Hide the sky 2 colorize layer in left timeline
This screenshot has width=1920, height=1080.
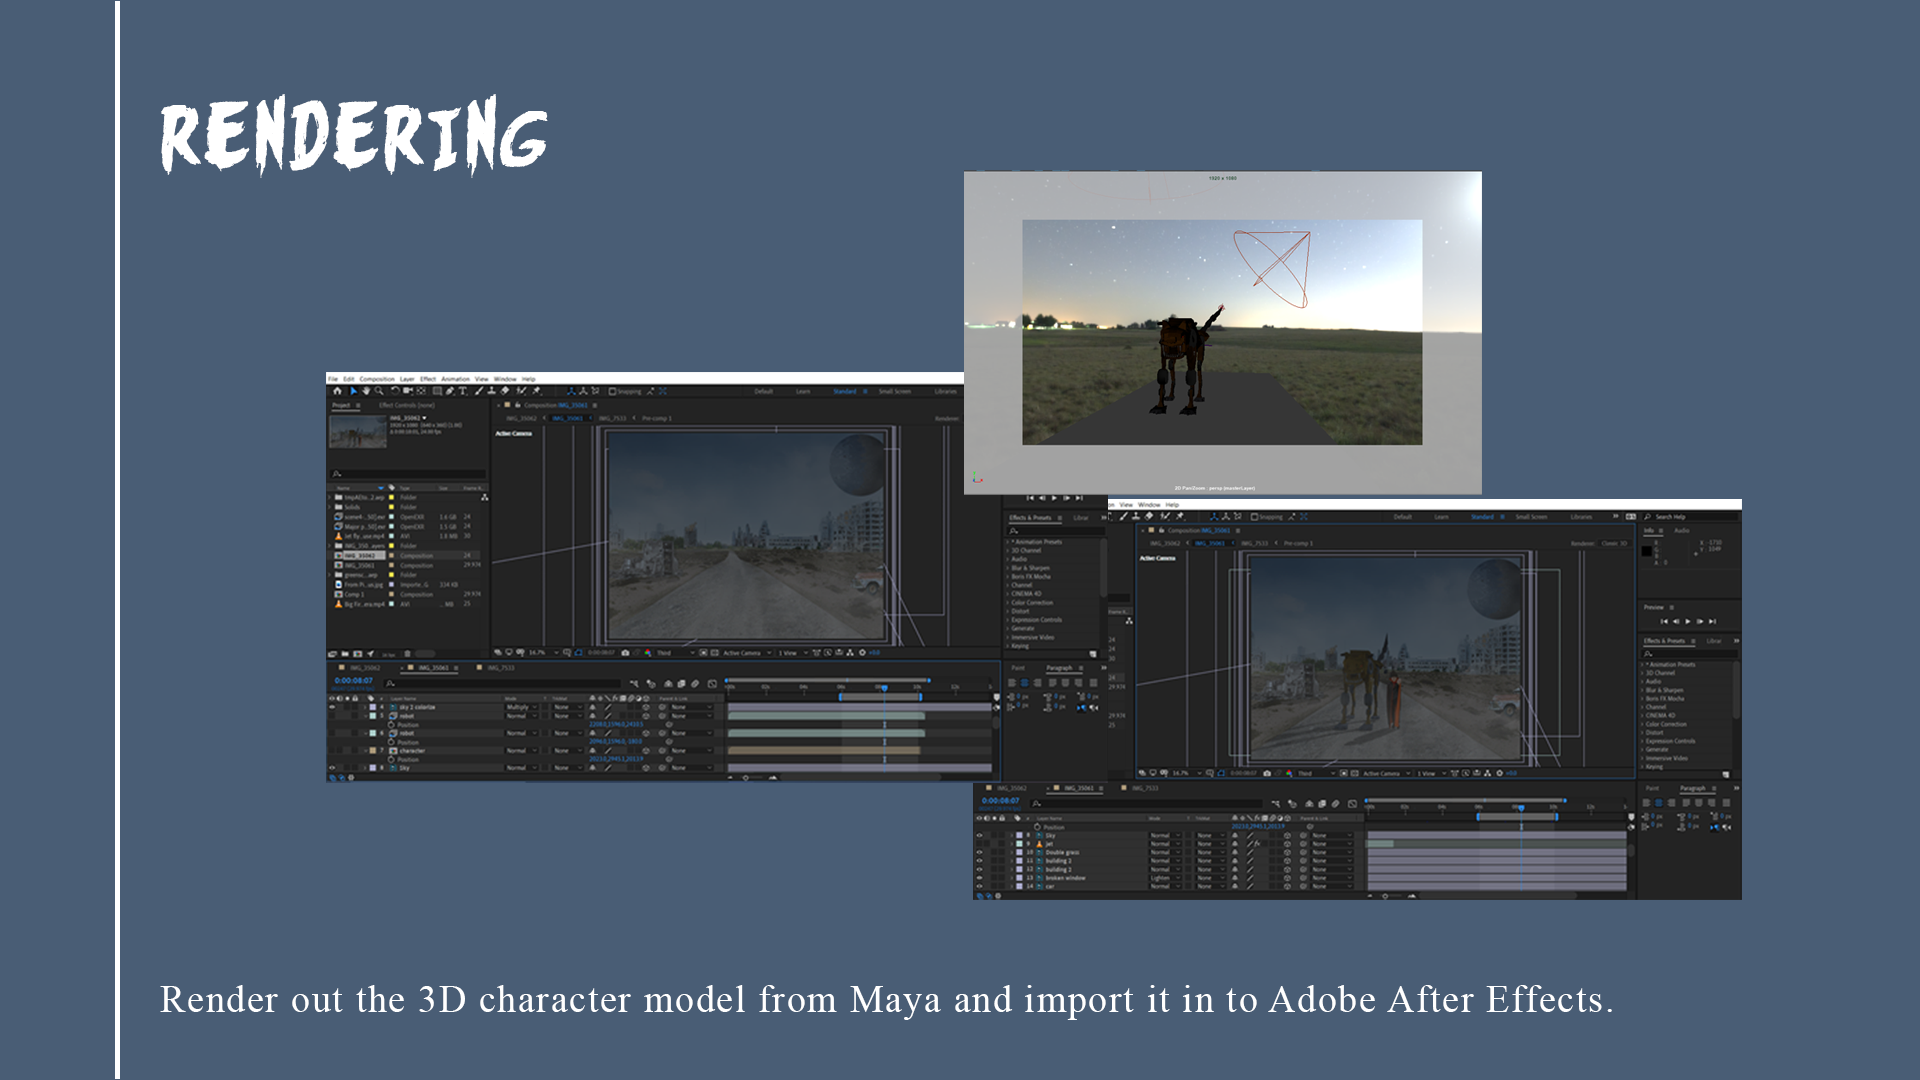pyautogui.click(x=332, y=707)
